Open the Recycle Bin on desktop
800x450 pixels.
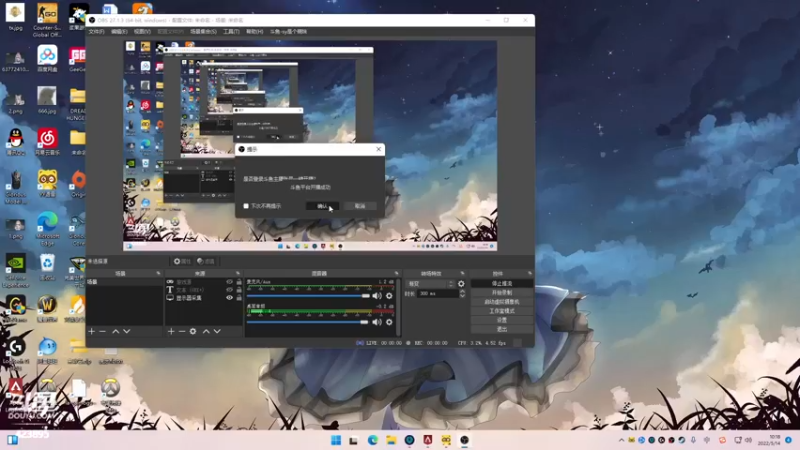click(47, 267)
